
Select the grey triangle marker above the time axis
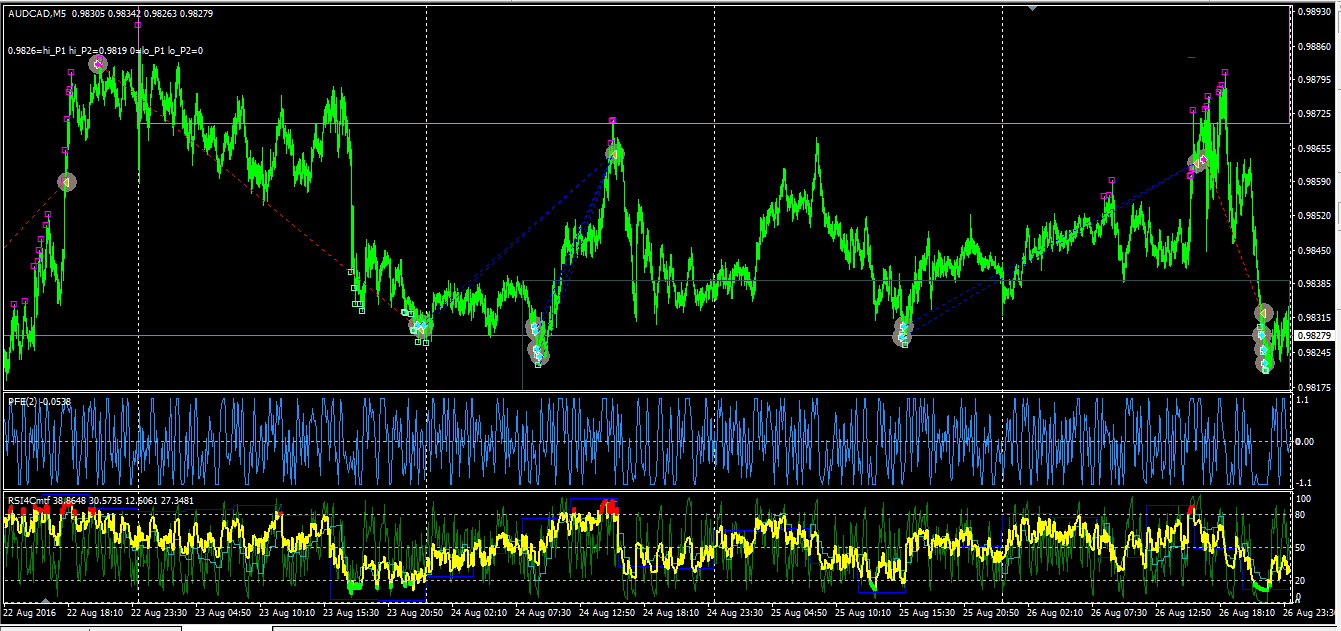coord(45,600)
